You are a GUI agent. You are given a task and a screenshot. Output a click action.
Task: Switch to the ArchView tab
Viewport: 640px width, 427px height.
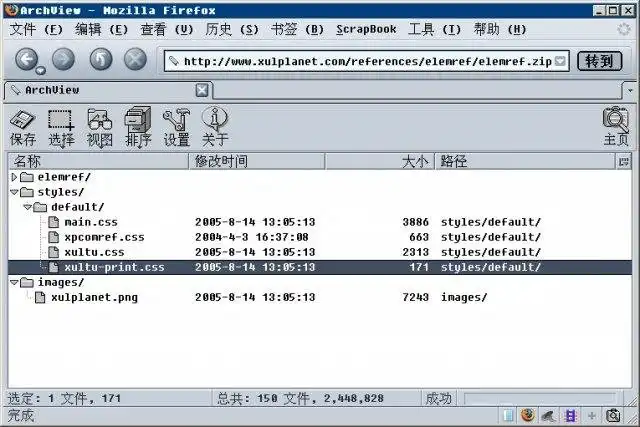click(x=109, y=90)
